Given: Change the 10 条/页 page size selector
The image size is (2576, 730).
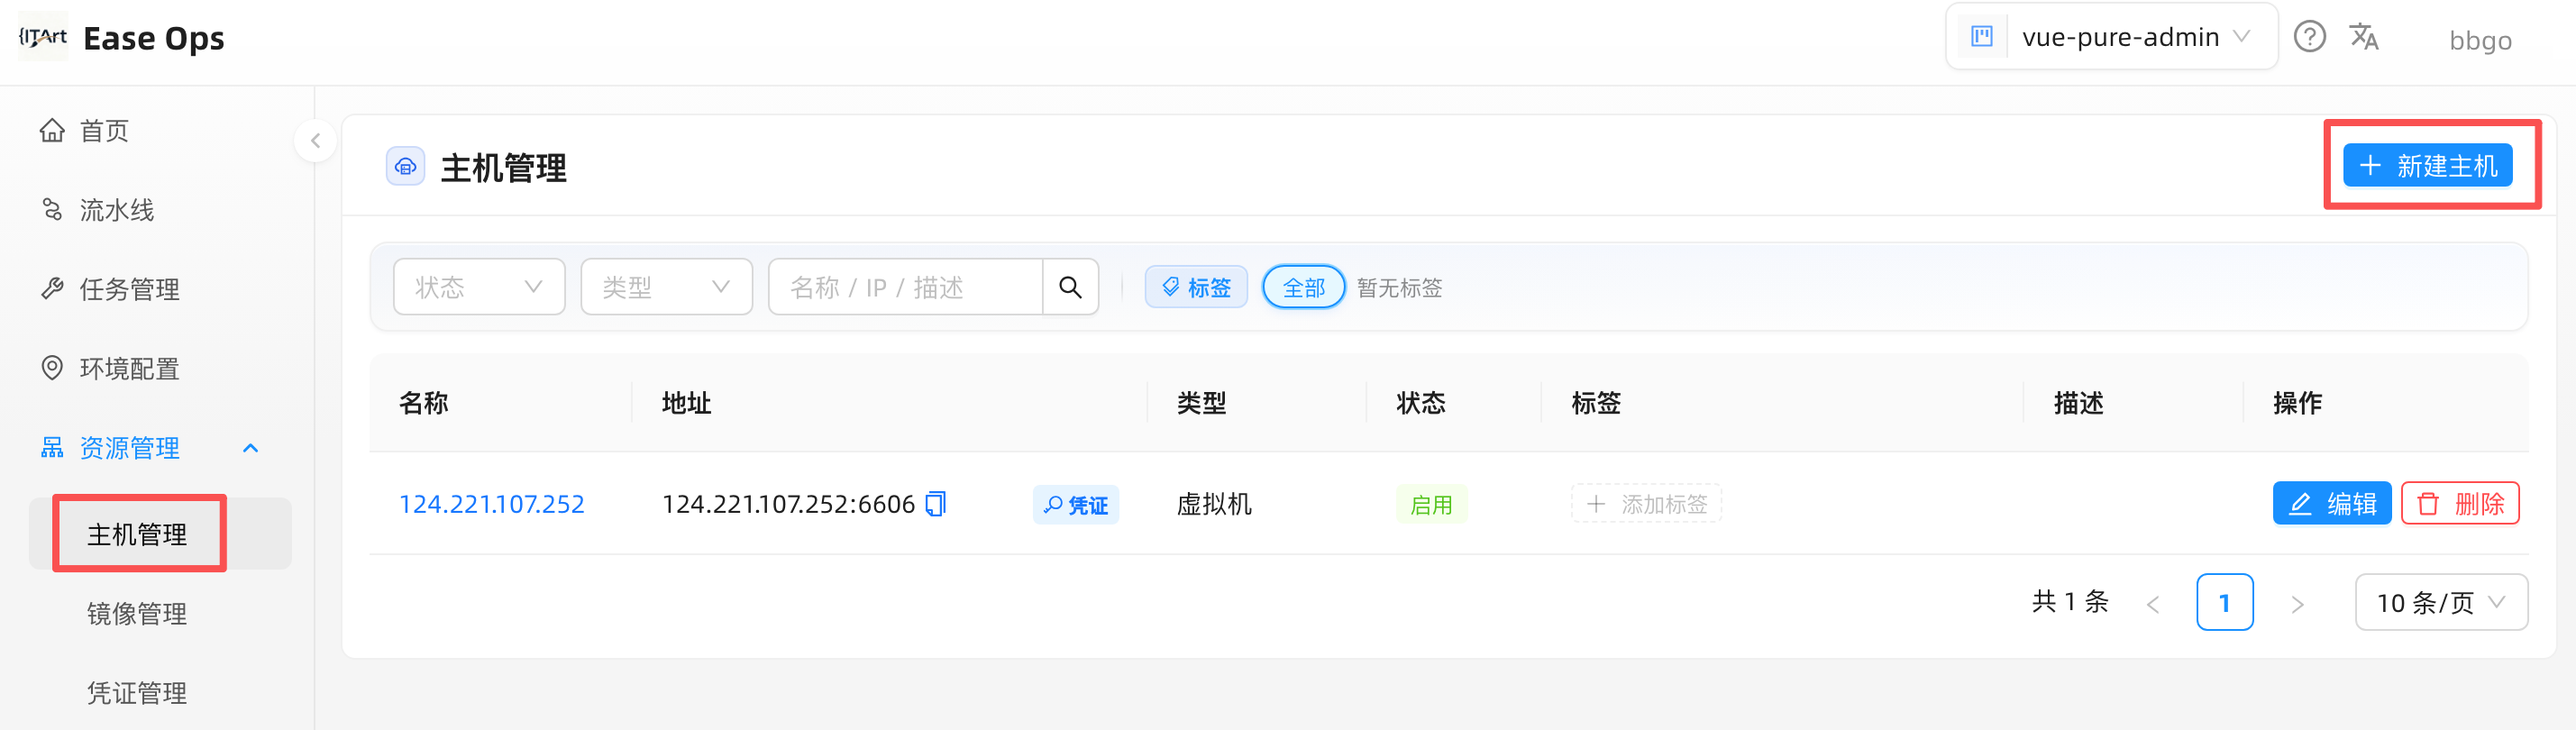Looking at the screenshot, I should pos(2441,602).
